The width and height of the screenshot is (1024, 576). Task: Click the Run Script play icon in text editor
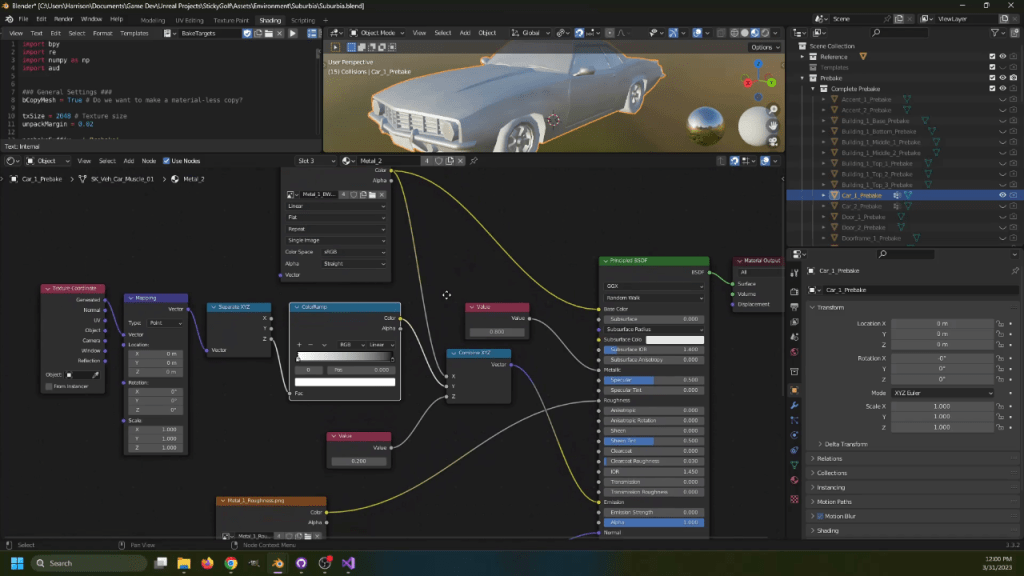(x=292, y=32)
